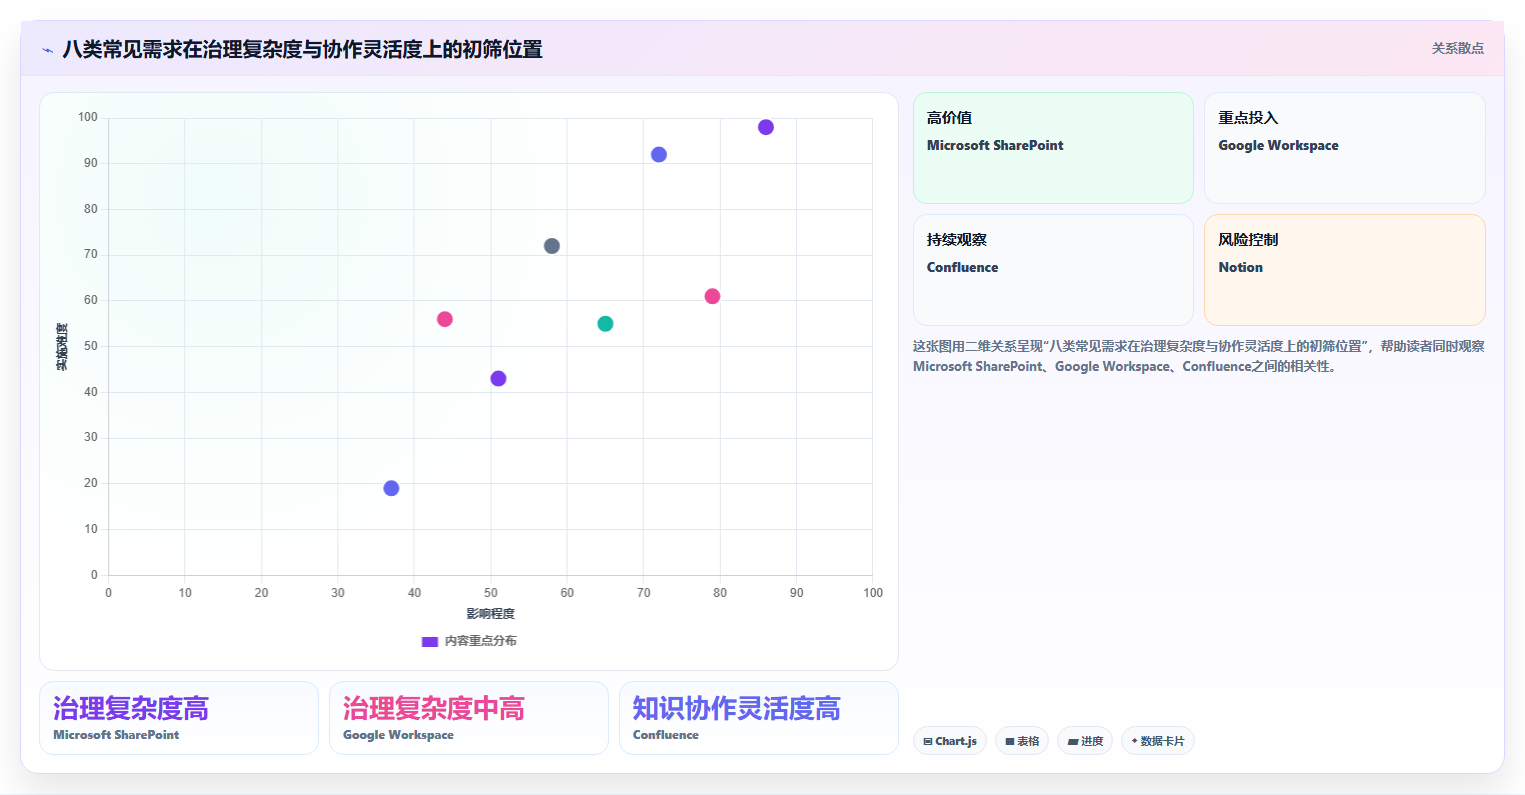Select the lowest indigo data point near 19
Screen dimensions: 1525x795
(x=391, y=488)
